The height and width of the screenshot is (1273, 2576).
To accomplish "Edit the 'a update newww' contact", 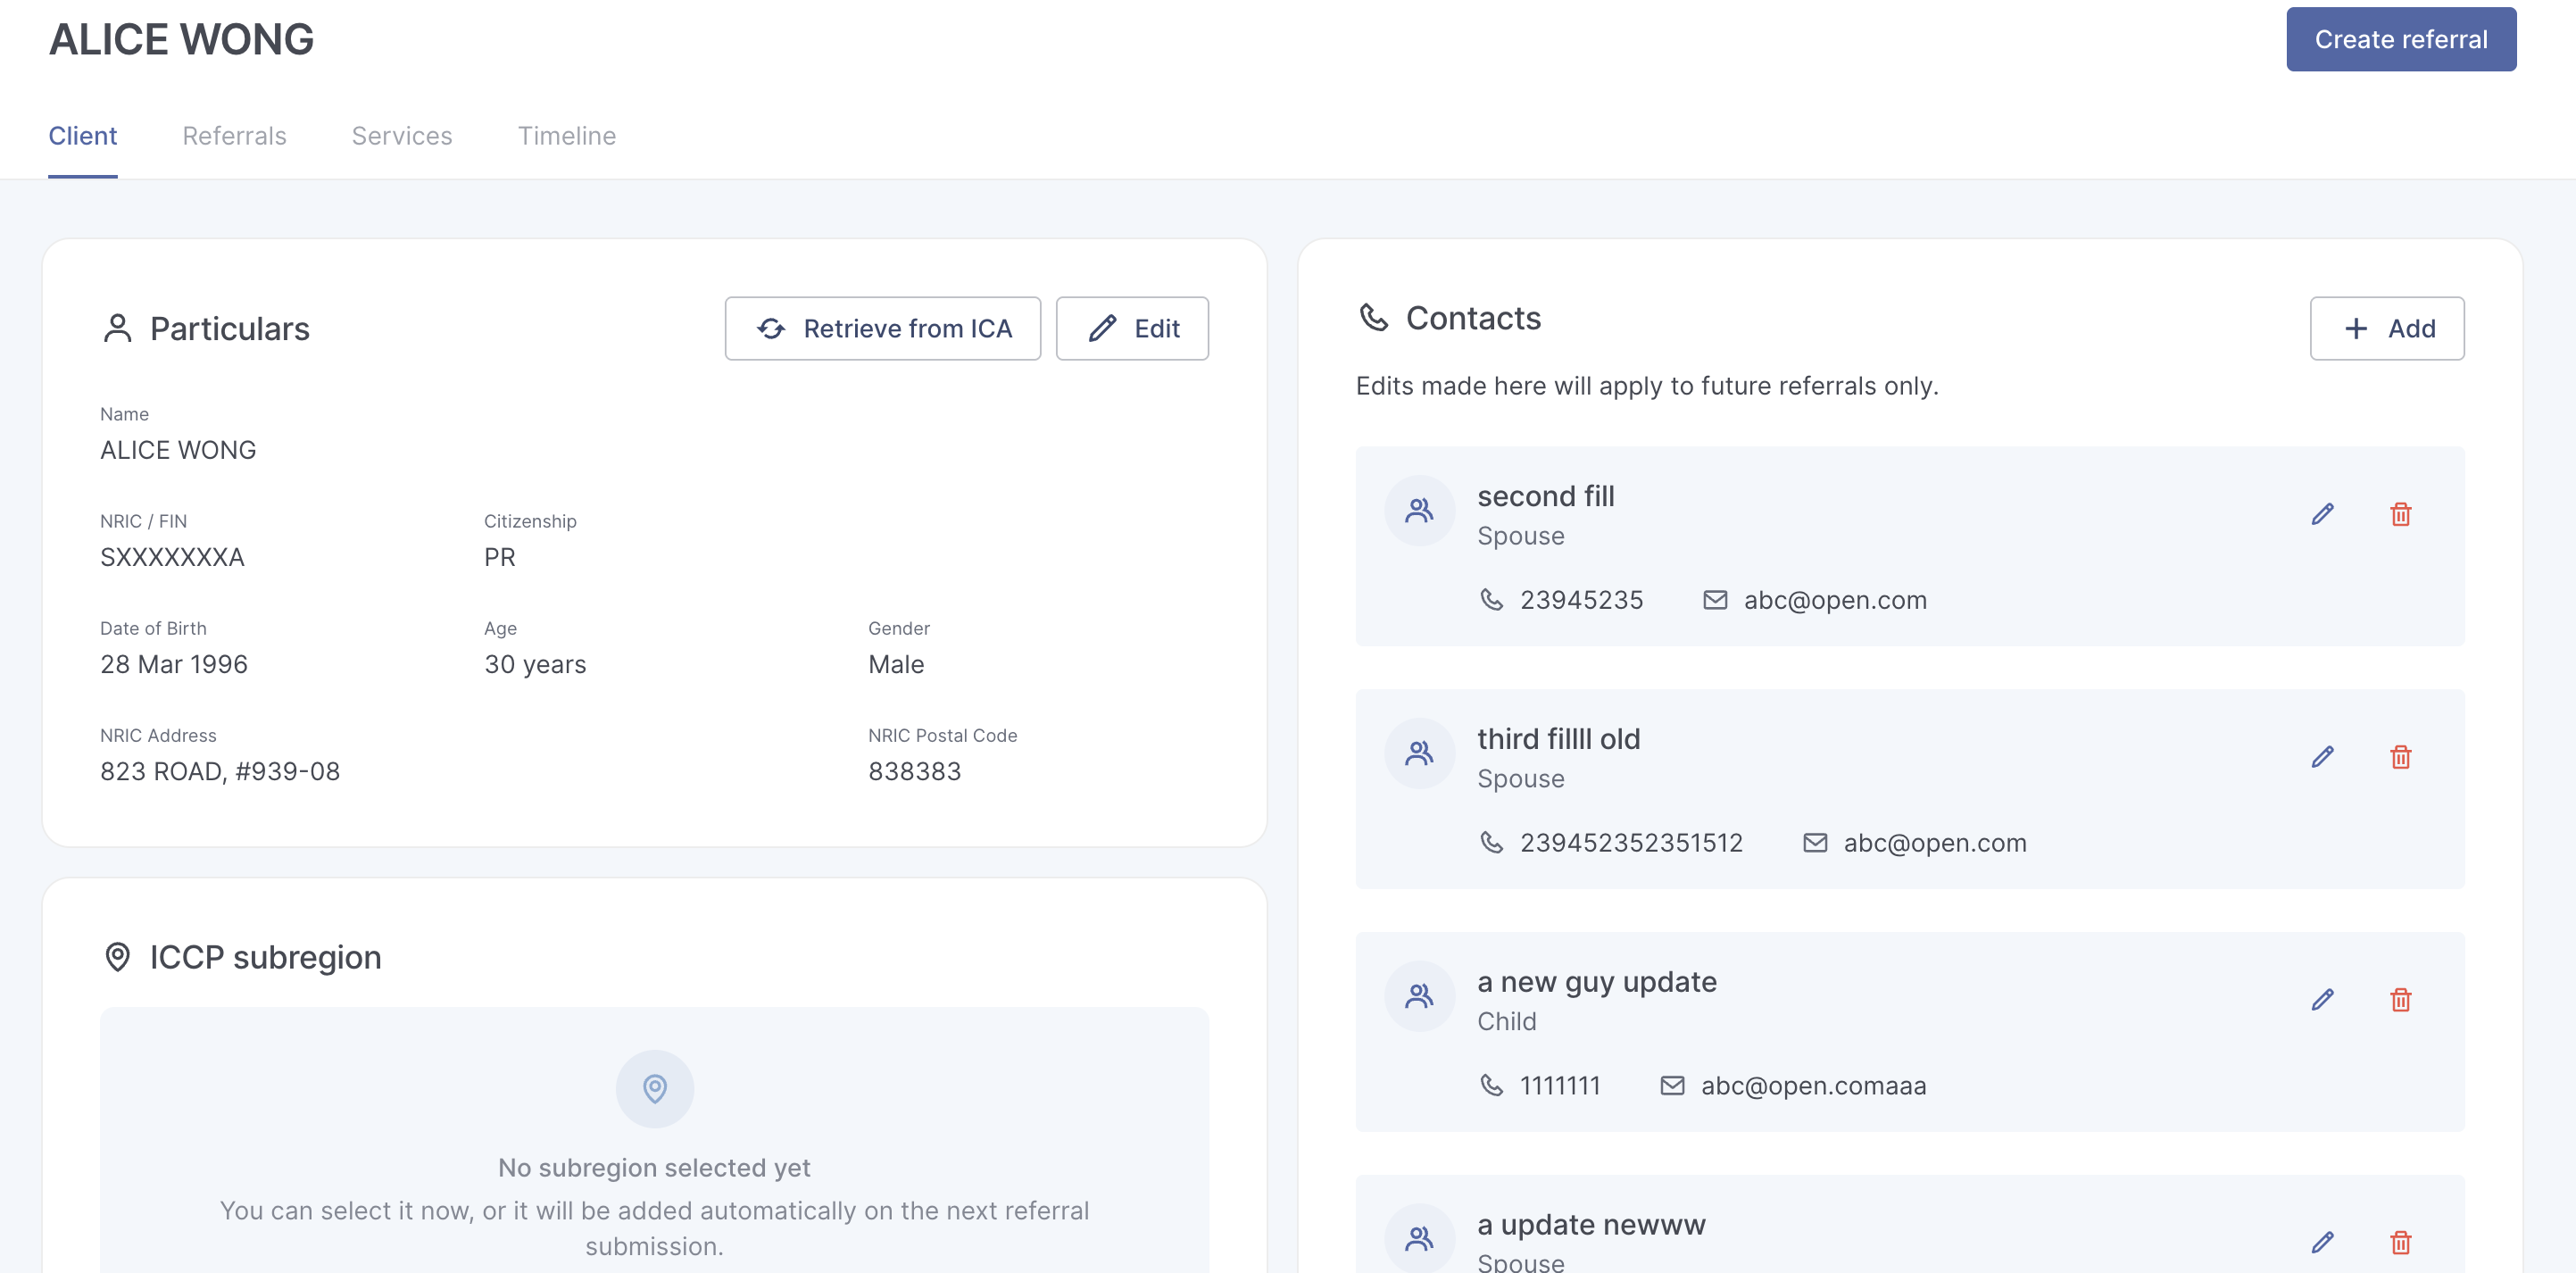I will coord(2322,1243).
